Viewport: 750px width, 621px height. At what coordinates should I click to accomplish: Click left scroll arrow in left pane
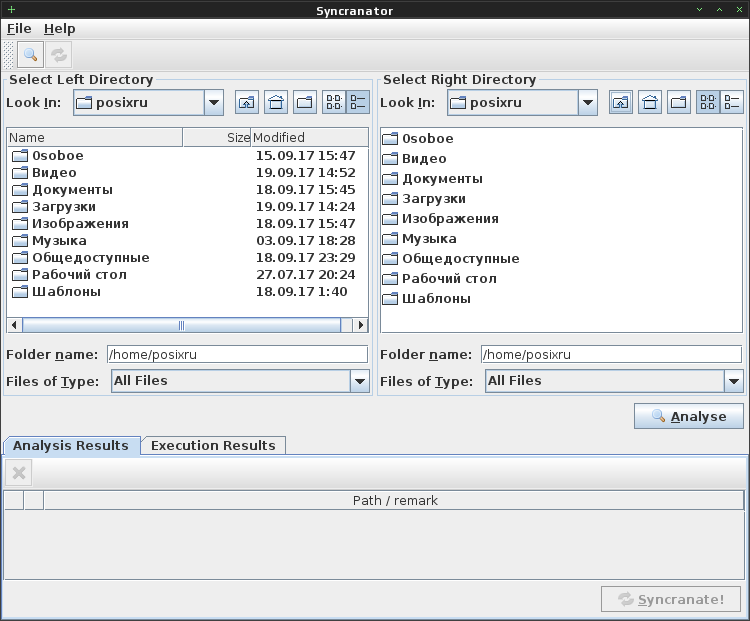14,325
